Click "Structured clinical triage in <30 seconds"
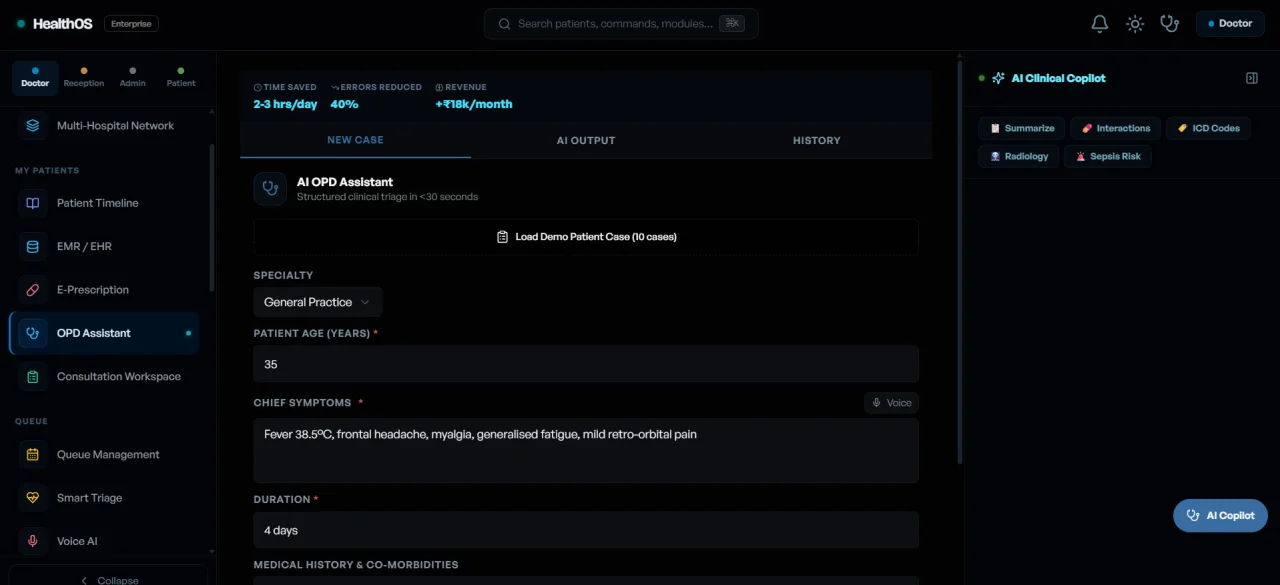Image resolution: width=1280 pixels, height=585 pixels. [x=387, y=197]
